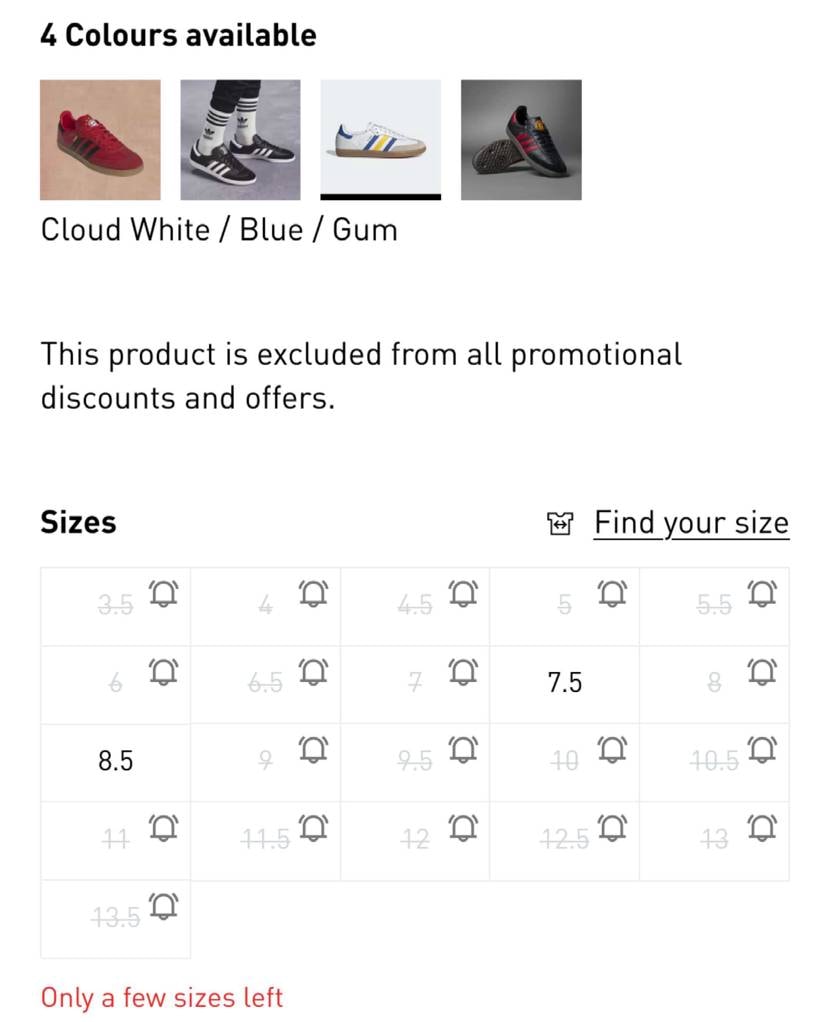Tap the bell icon next to size 8
Image resolution: width=830 pixels, height=1022 pixels.
762,672
